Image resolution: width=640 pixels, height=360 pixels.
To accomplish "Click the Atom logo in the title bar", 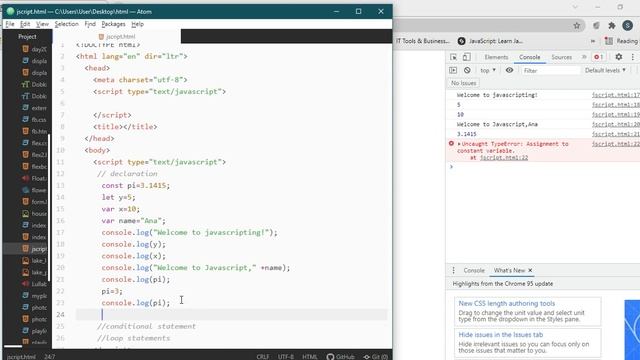I will (11, 11).
